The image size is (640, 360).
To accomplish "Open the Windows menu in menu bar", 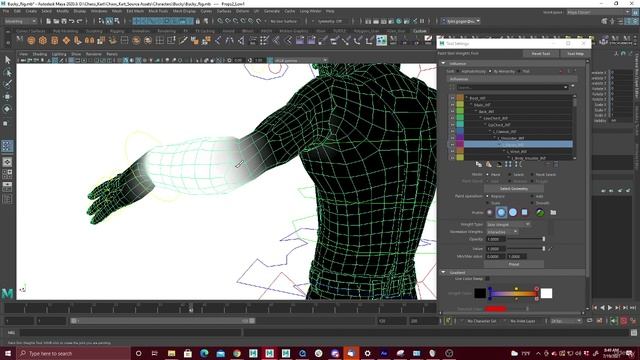I will 99,11.
